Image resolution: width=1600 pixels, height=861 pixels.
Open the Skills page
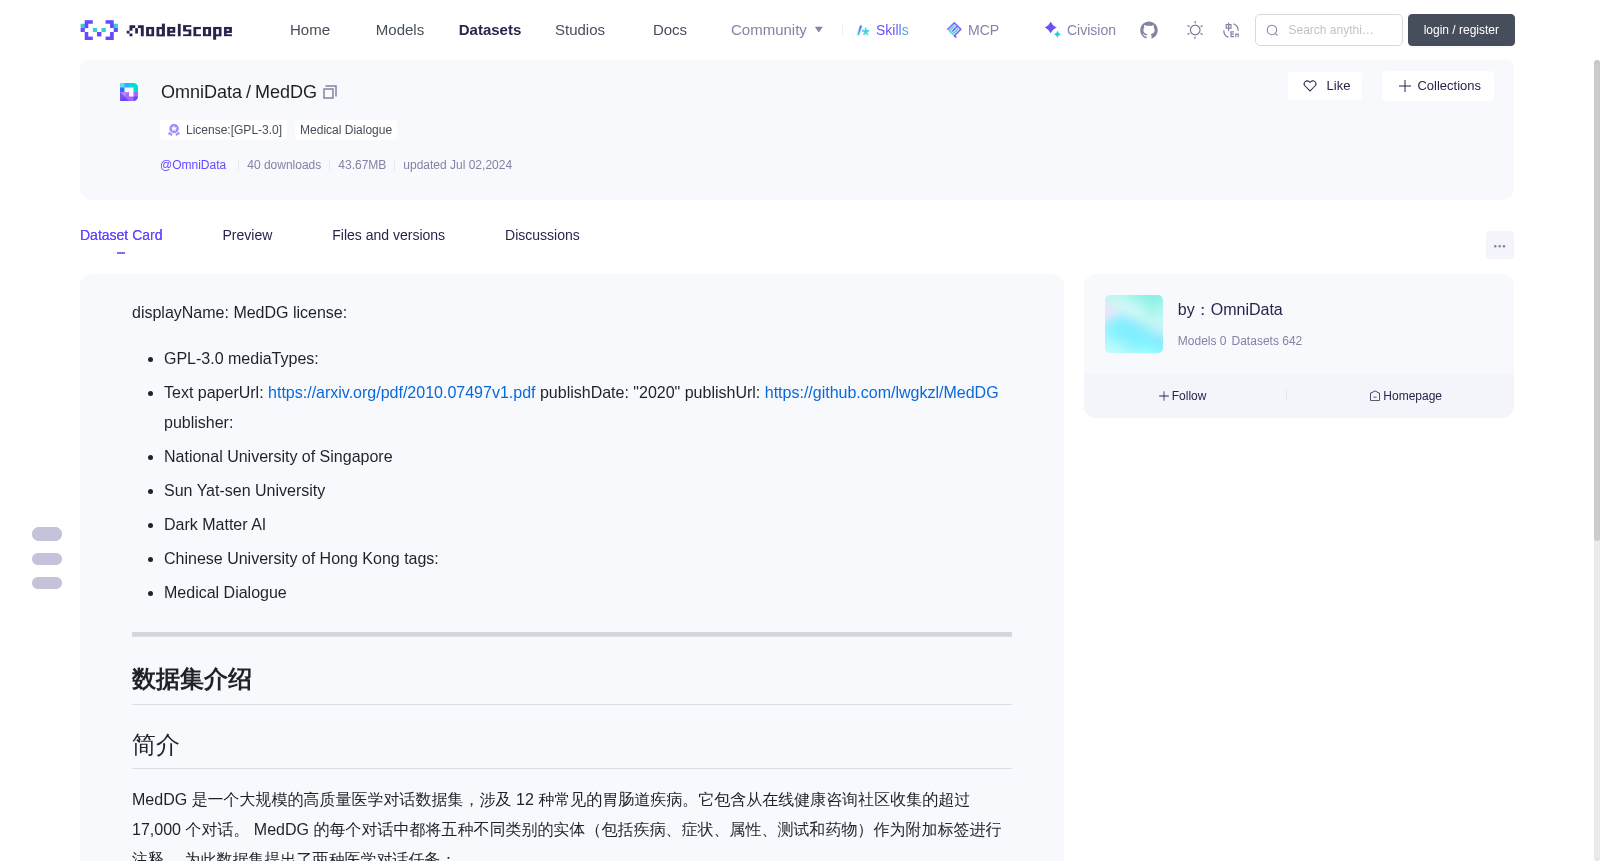[x=883, y=30]
